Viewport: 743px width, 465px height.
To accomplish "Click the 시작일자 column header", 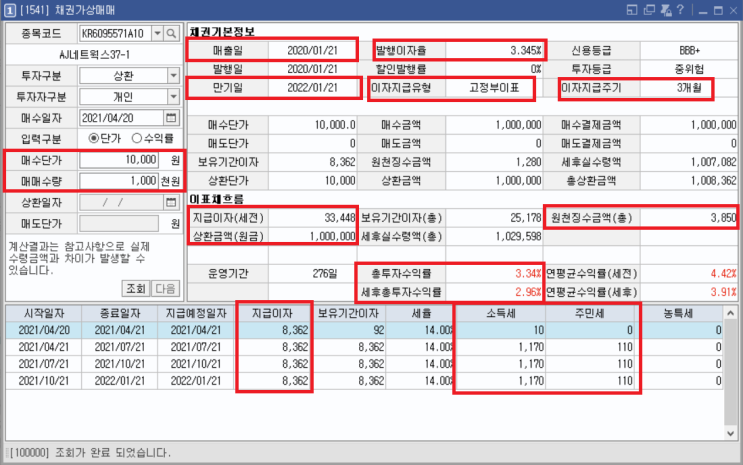I will coord(44,313).
